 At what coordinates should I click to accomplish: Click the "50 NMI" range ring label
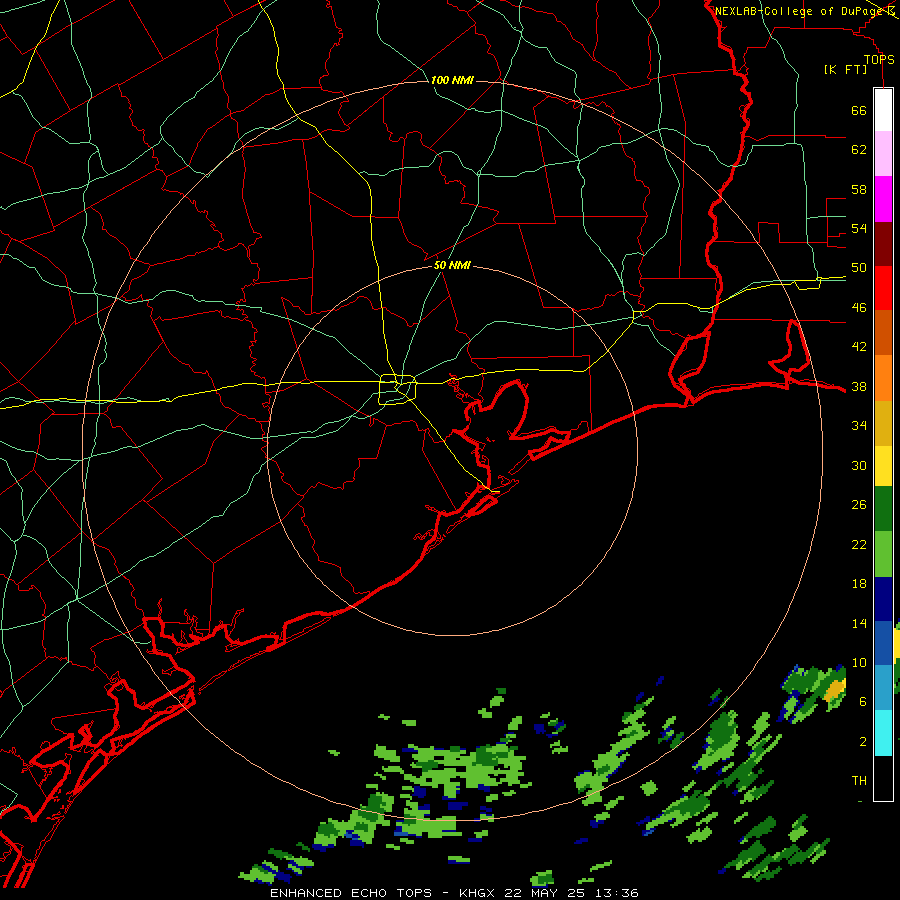click(452, 265)
